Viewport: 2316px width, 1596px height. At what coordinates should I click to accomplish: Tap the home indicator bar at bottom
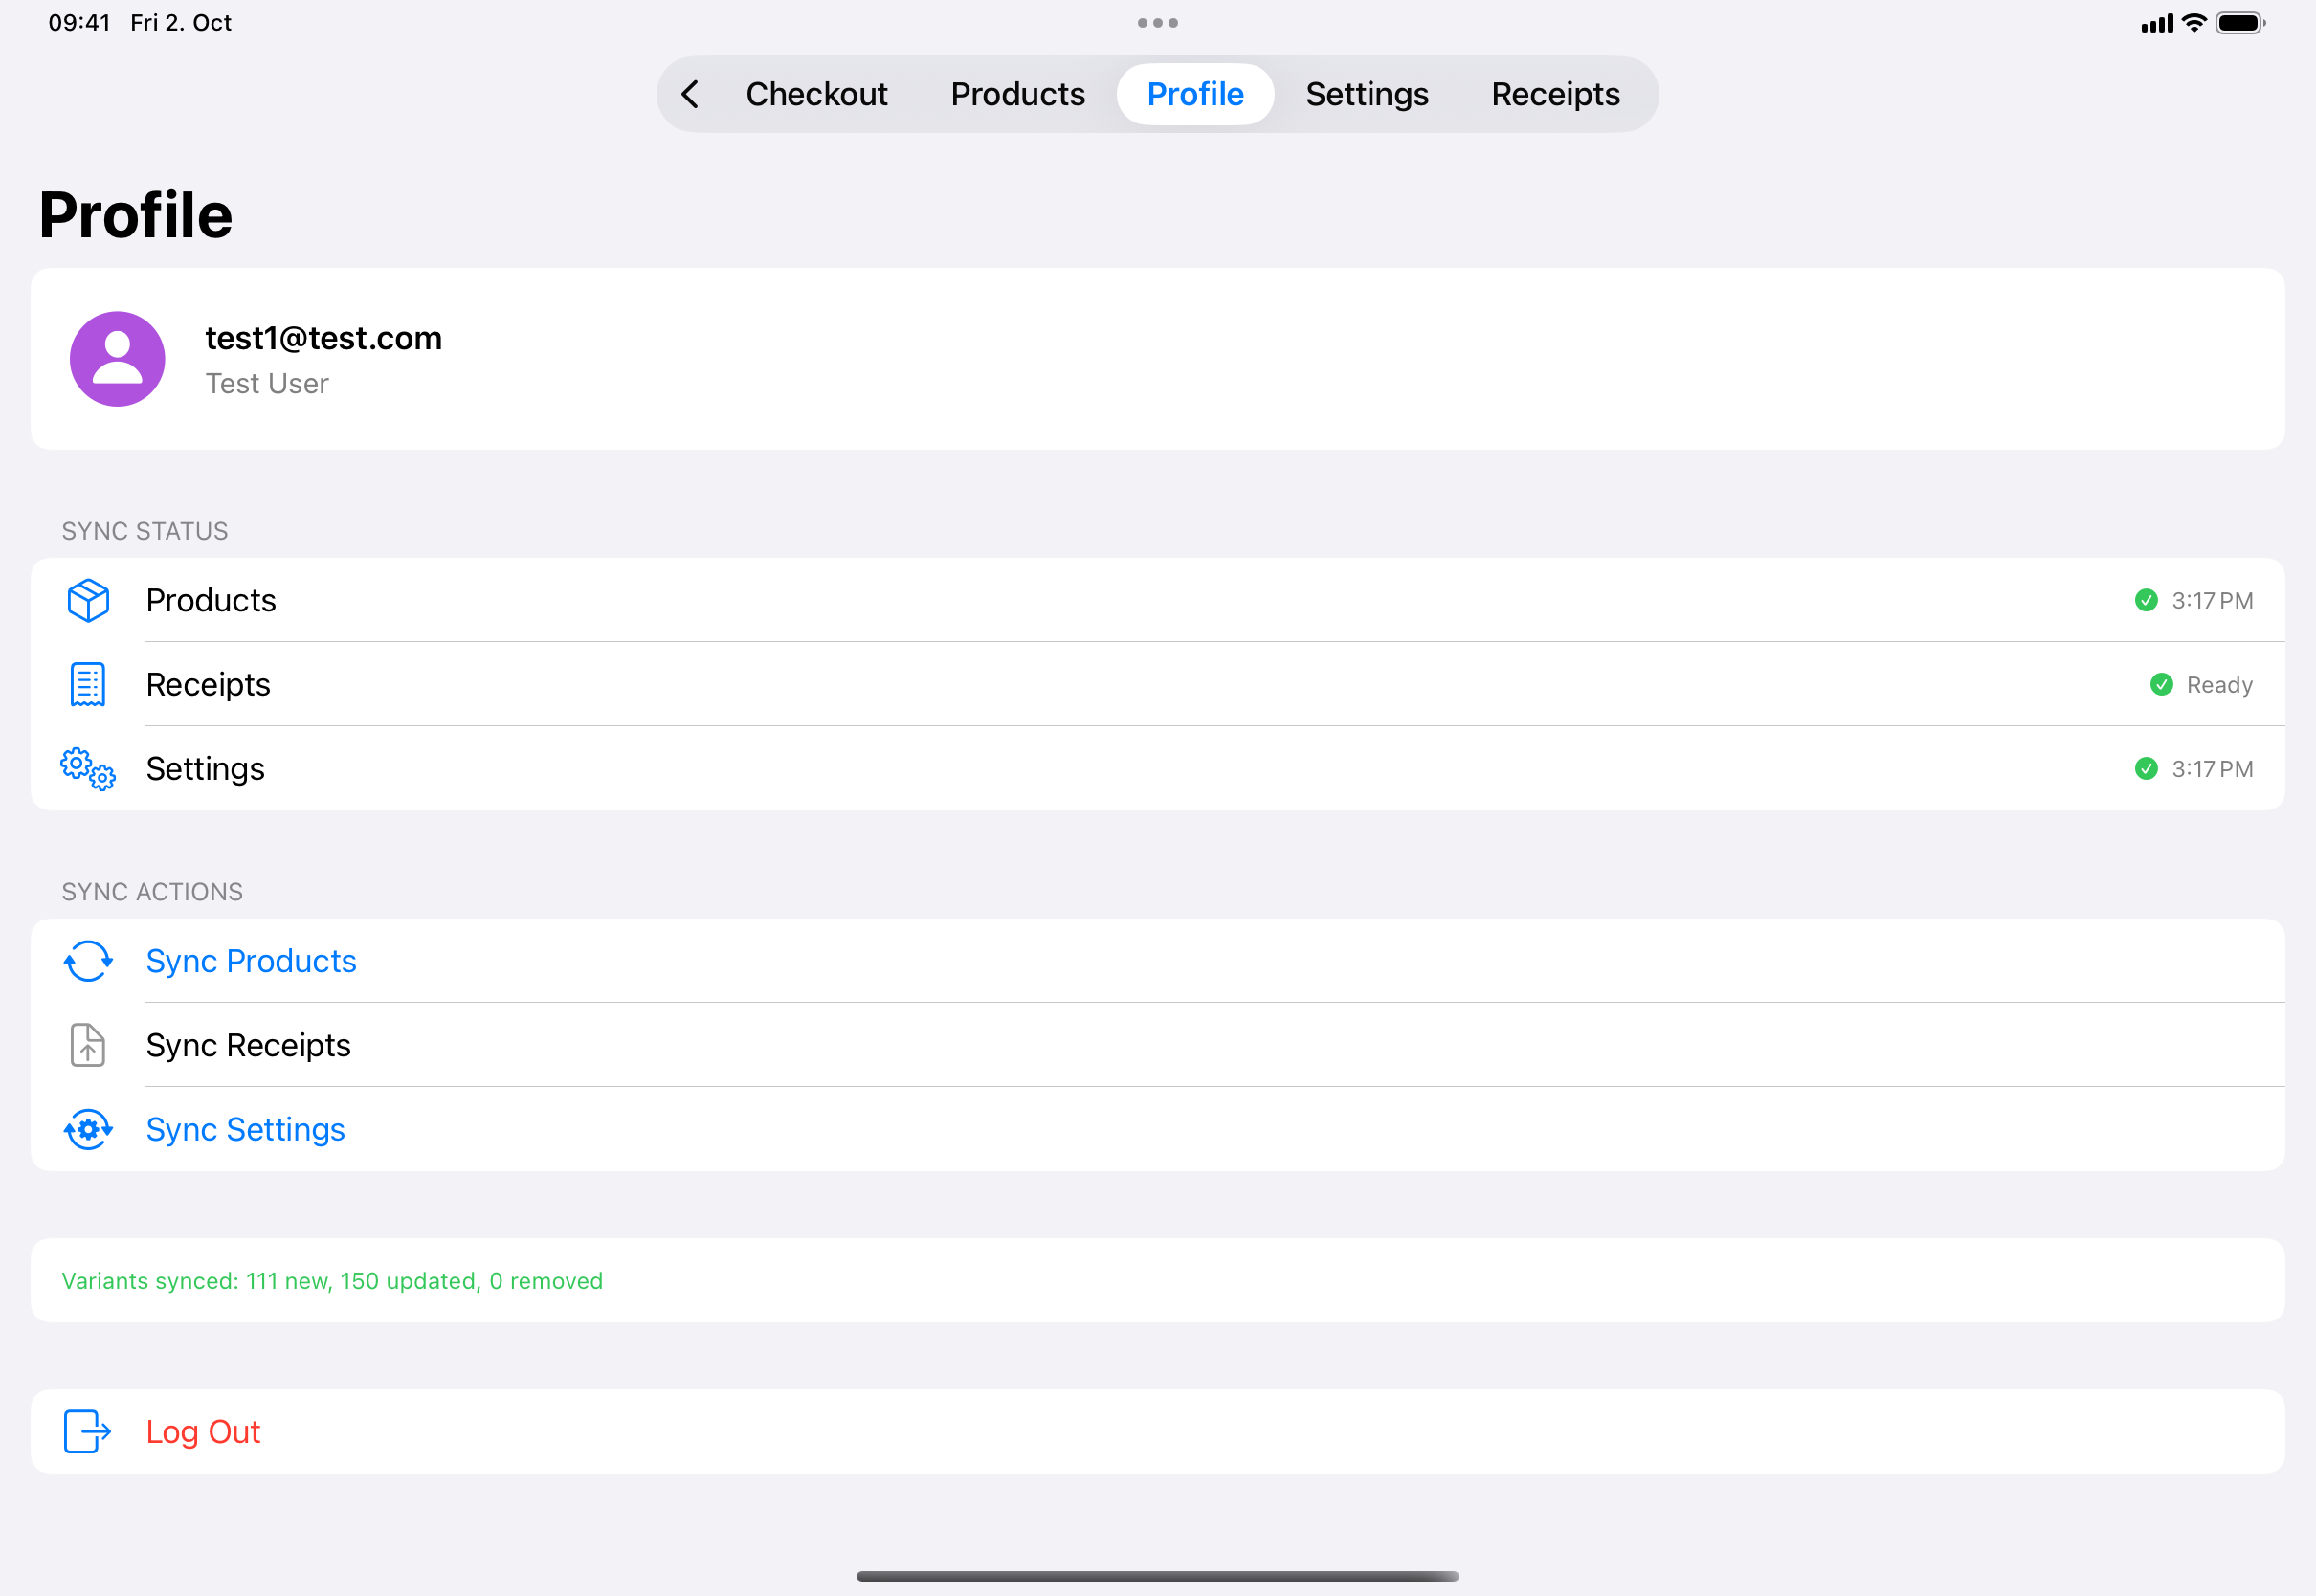(x=1157, y=1576)
